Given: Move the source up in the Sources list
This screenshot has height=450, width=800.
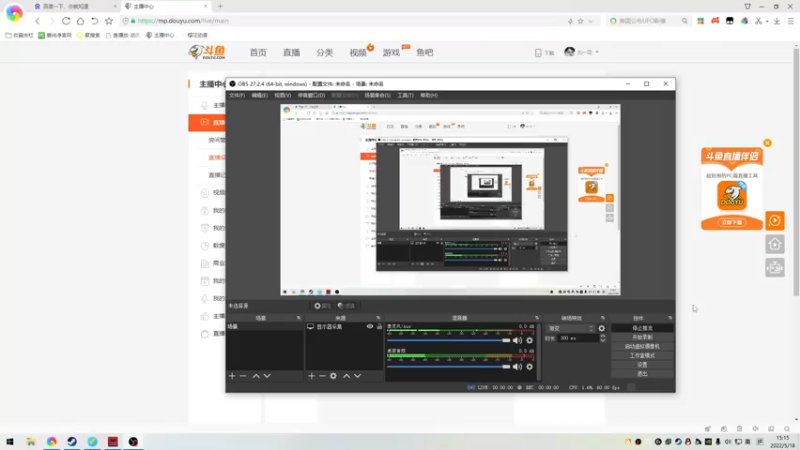Looking at the screenshot, I should click(x=346, y=376).
